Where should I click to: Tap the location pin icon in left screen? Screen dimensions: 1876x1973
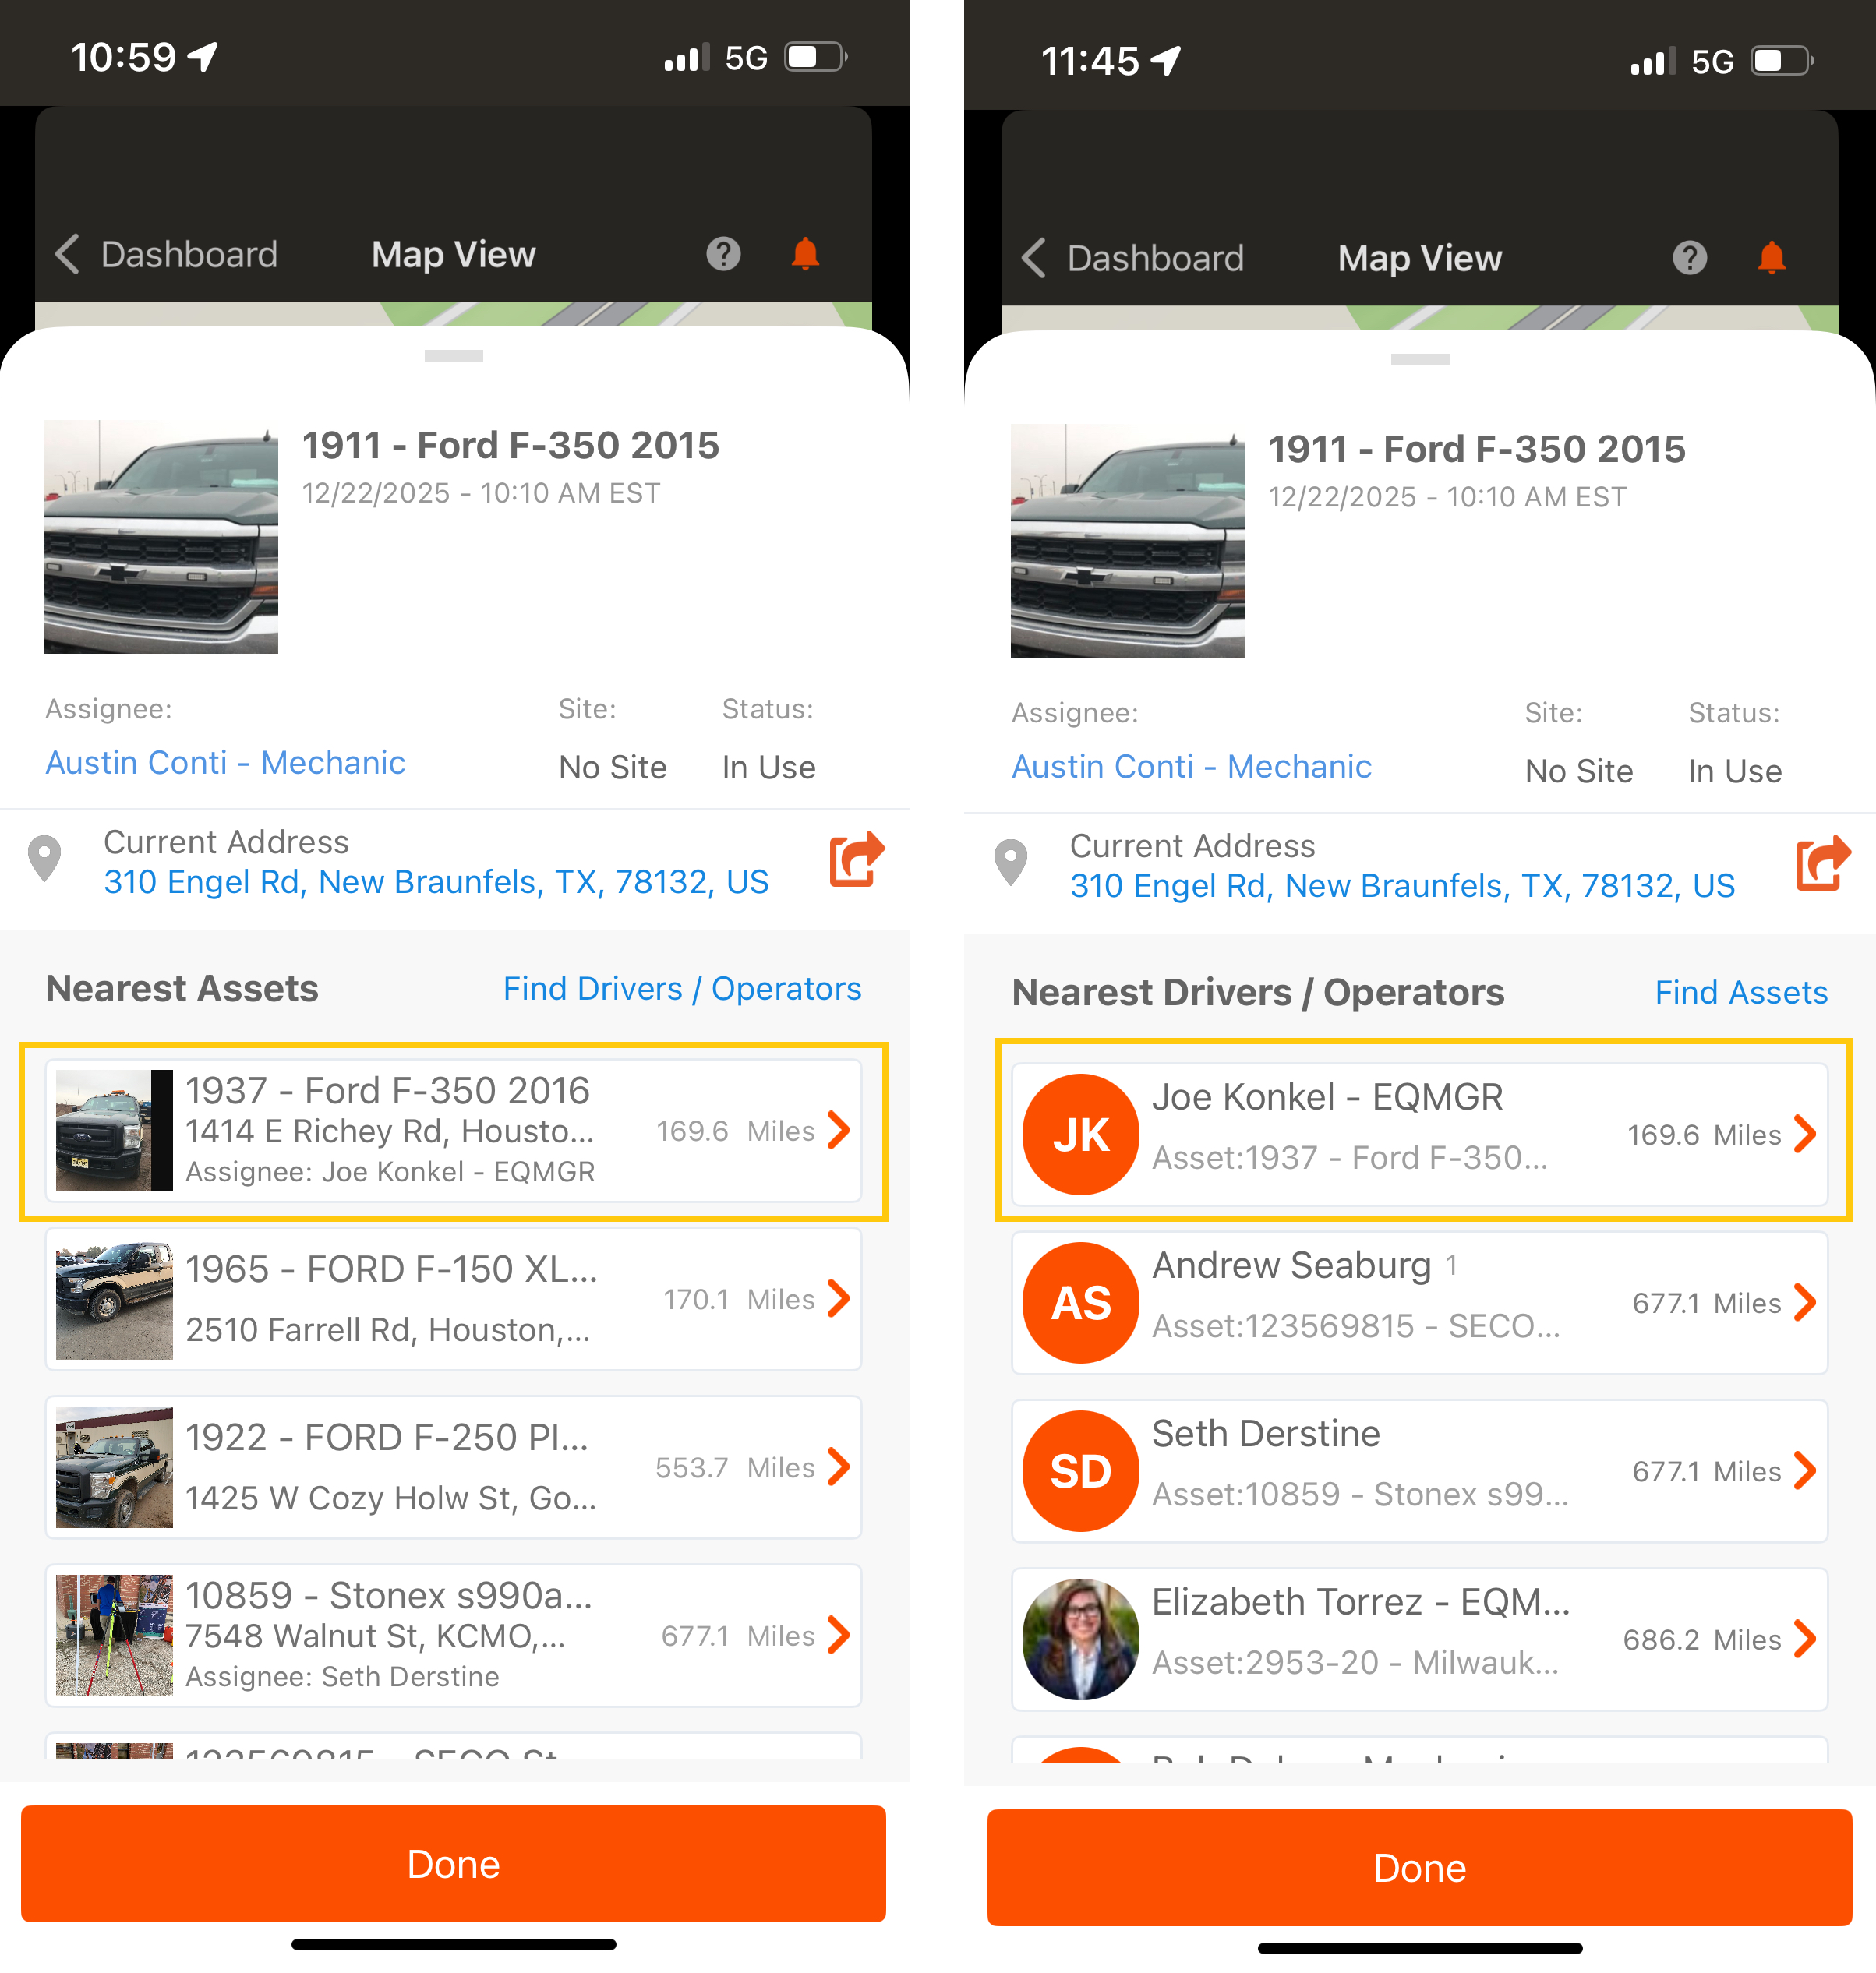pos(44,859)
